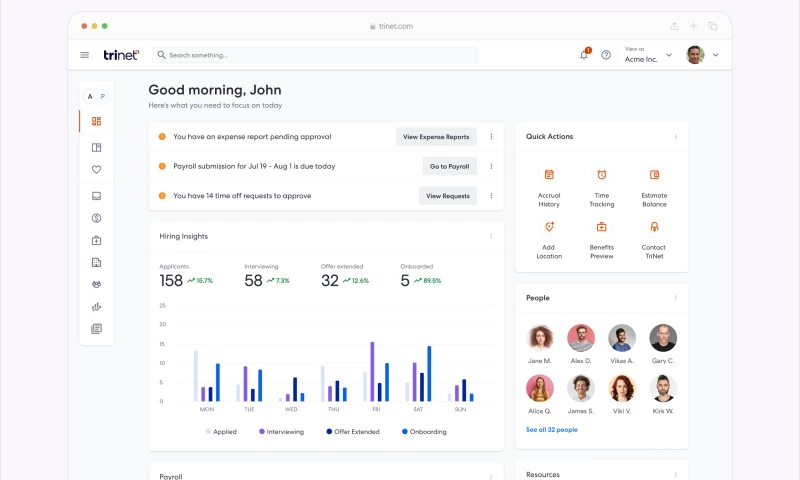Switch sidebar to A mode

[90, 96]
